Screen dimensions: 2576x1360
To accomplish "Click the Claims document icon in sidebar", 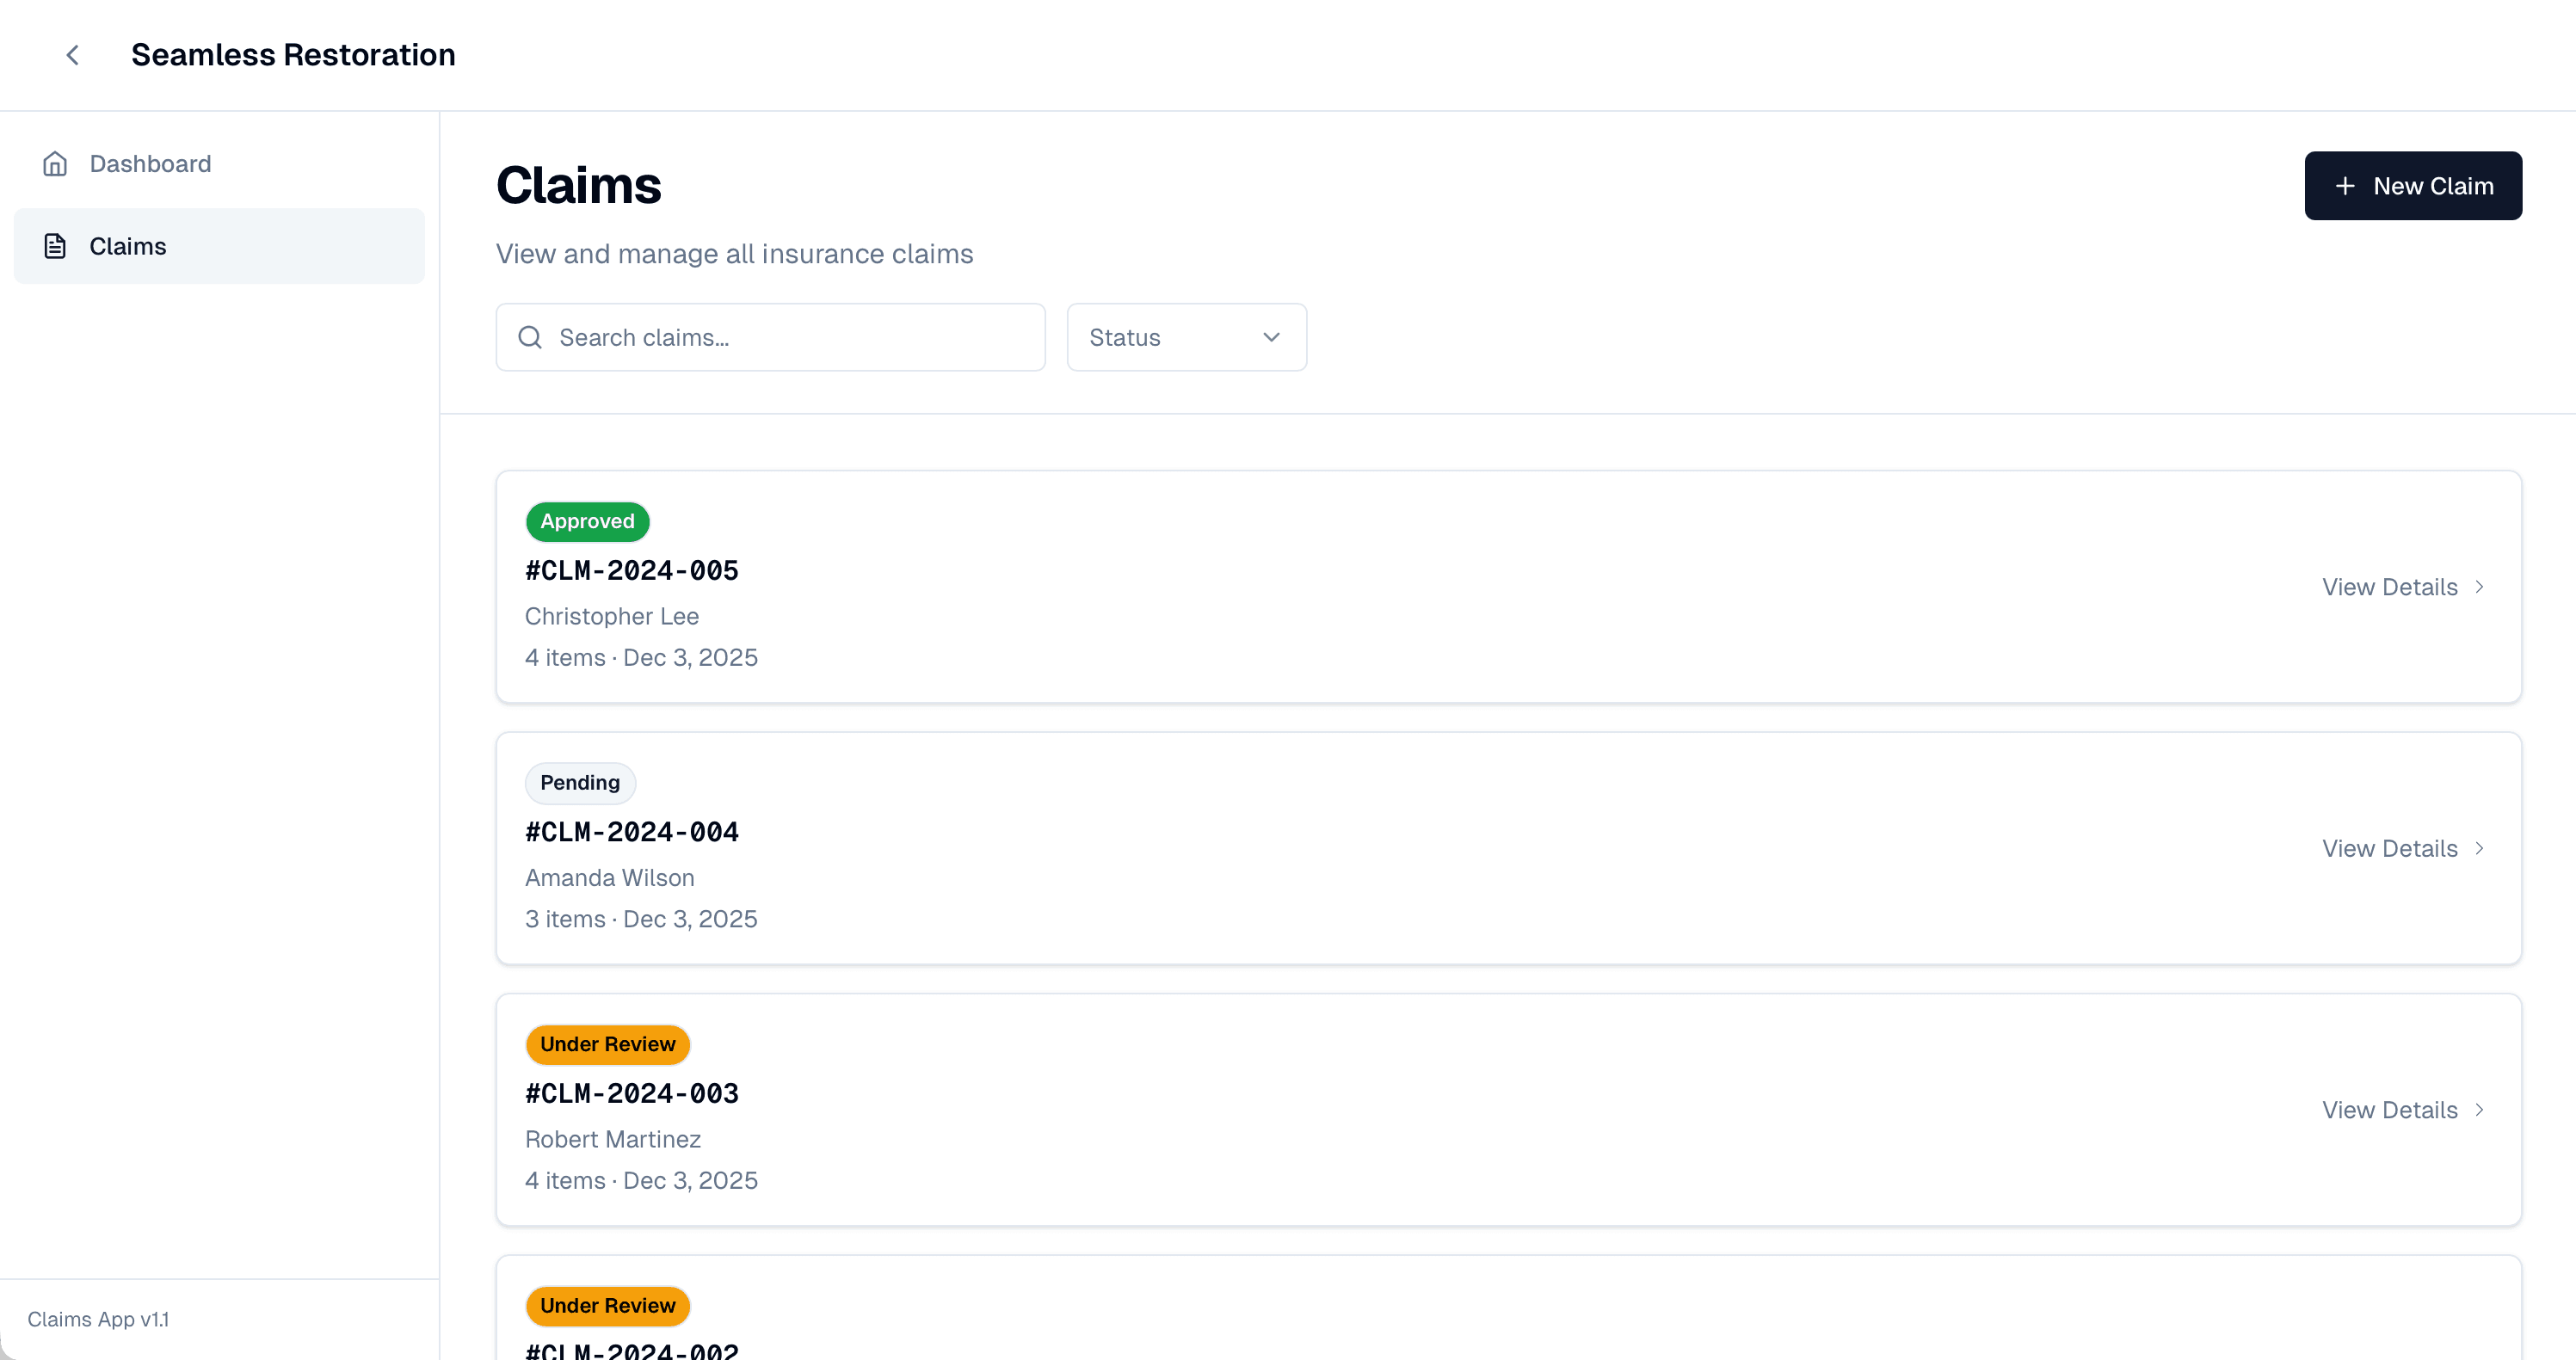I will pos(55,245).
